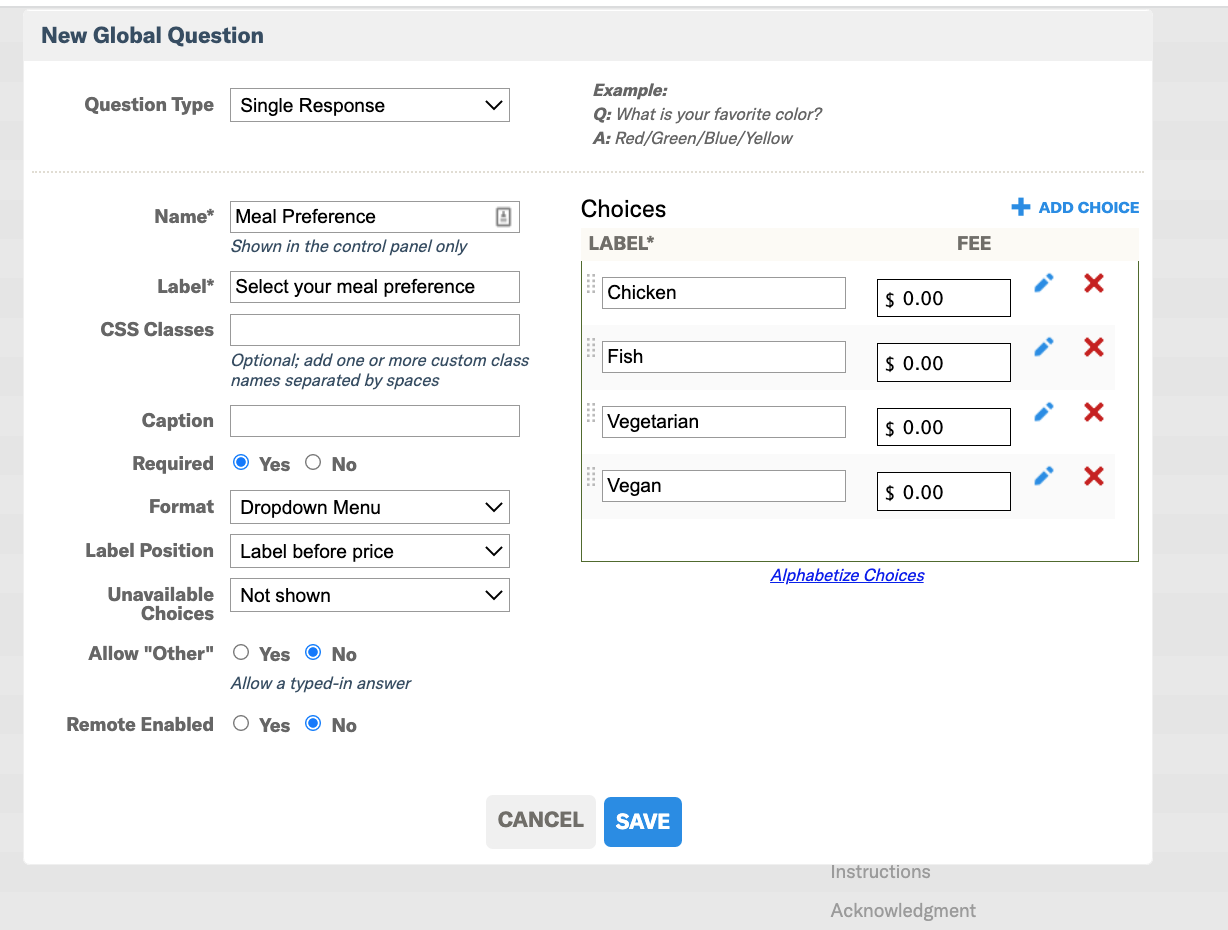Click the fee field for Fish

944,363
